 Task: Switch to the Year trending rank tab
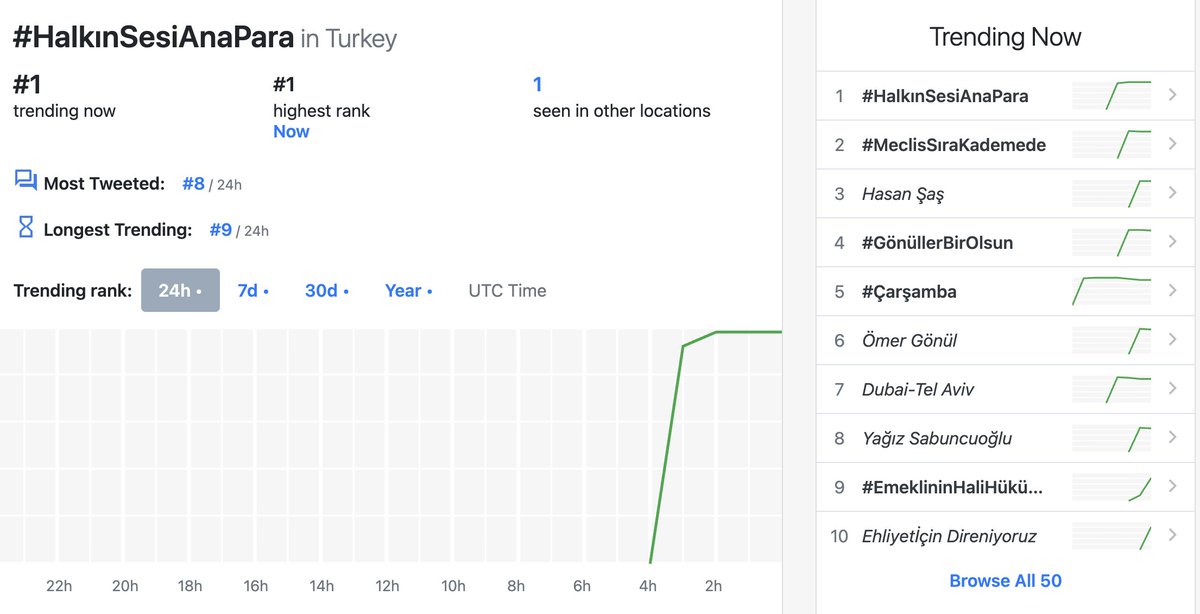(x=408, y=291)
